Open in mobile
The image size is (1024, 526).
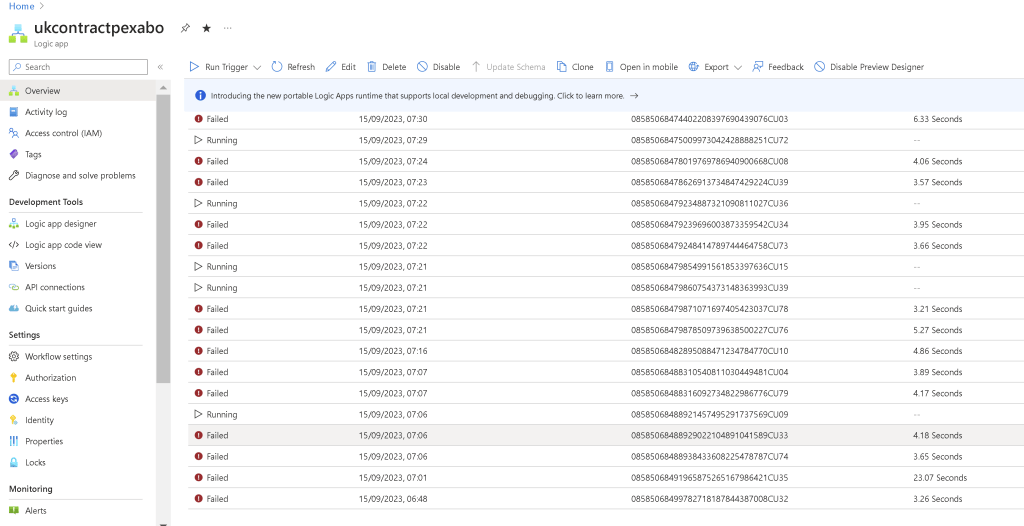[641, 67]
